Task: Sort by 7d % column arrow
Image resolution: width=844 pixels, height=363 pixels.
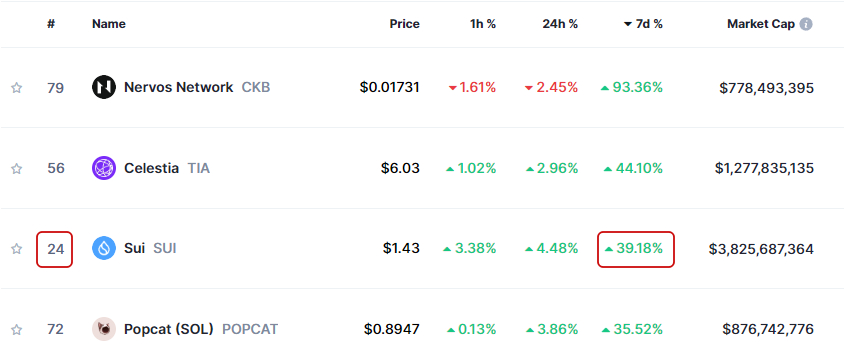Action: click(x=628, y=24)
